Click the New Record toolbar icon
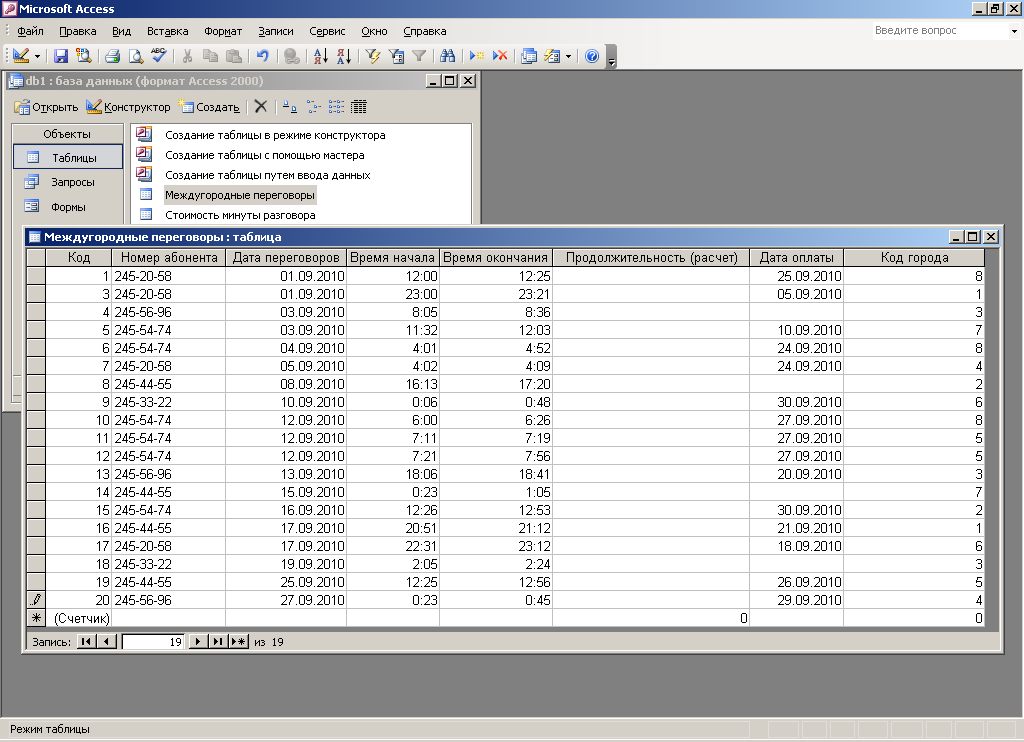Screen dimensions: 1024x742 [x=477, y=56]
